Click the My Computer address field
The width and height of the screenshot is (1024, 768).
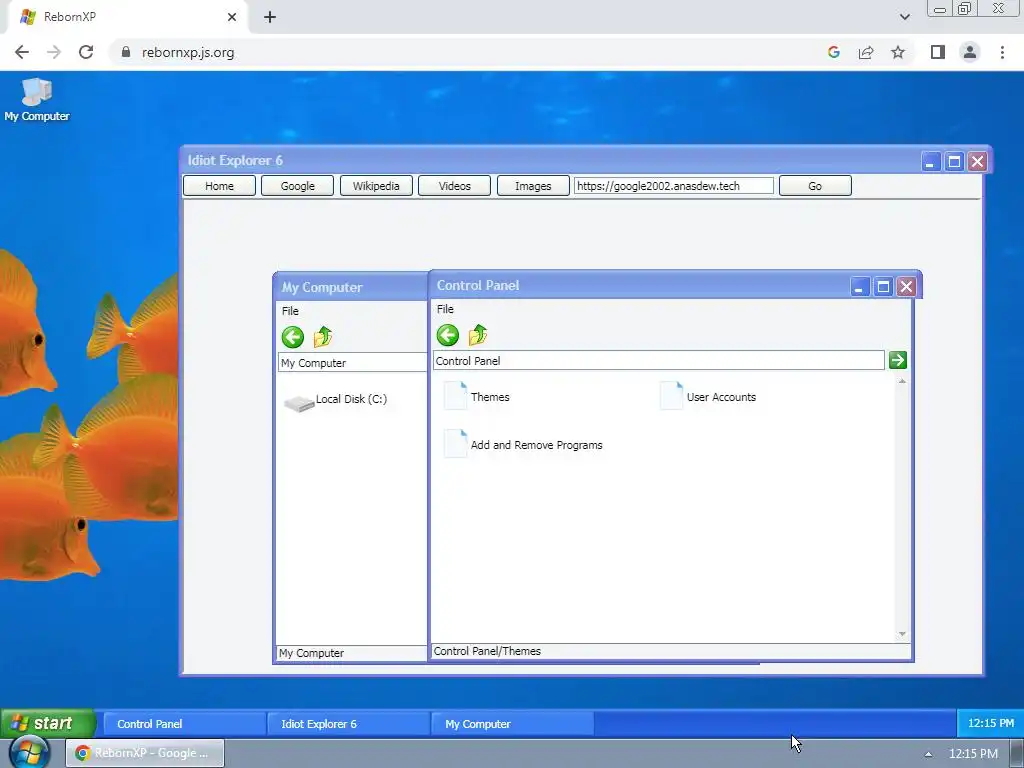353,362
